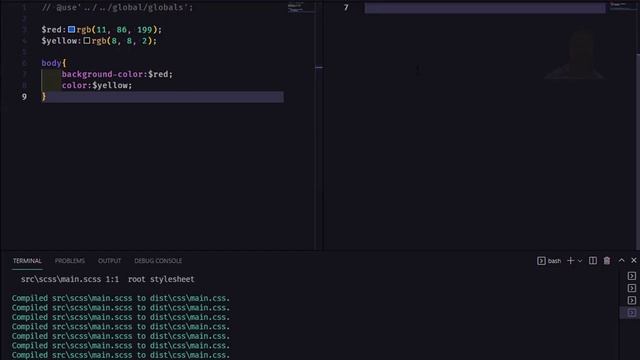Open the PROBLEMS tab
The height and width of the screenshot is (360, 640).
click(70, 261)
